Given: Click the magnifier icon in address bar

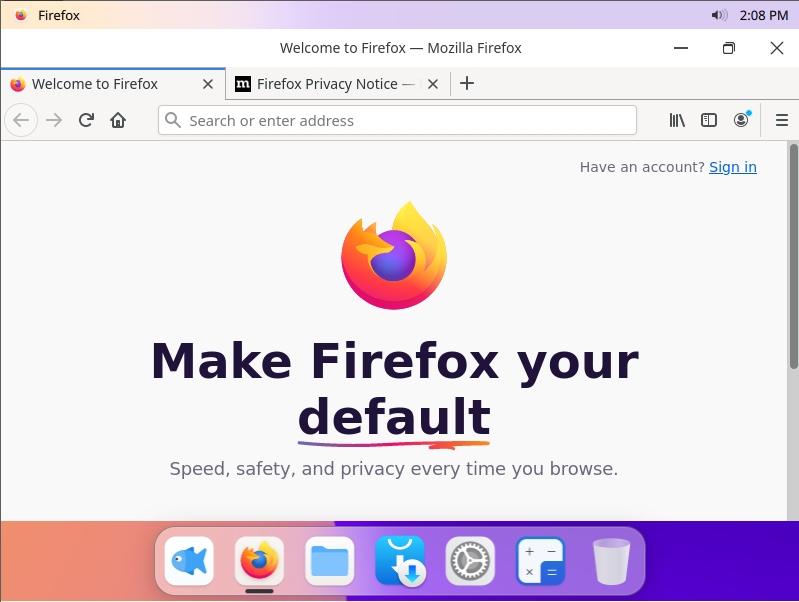Looking at the screenshot, I should click(173, 120).
